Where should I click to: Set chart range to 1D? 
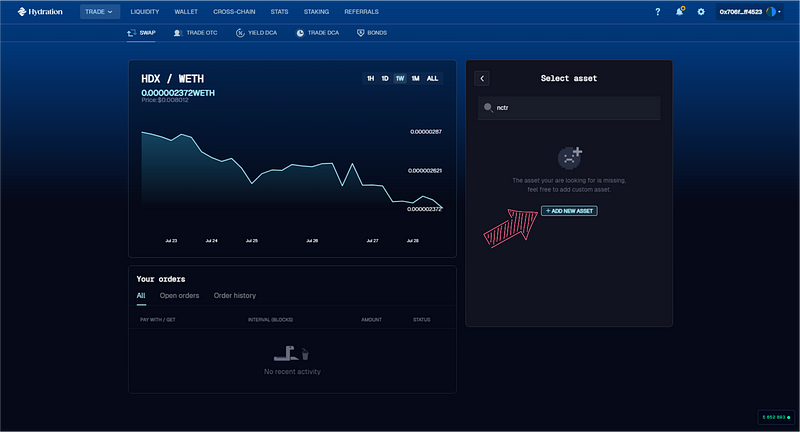tap(385, 79)
